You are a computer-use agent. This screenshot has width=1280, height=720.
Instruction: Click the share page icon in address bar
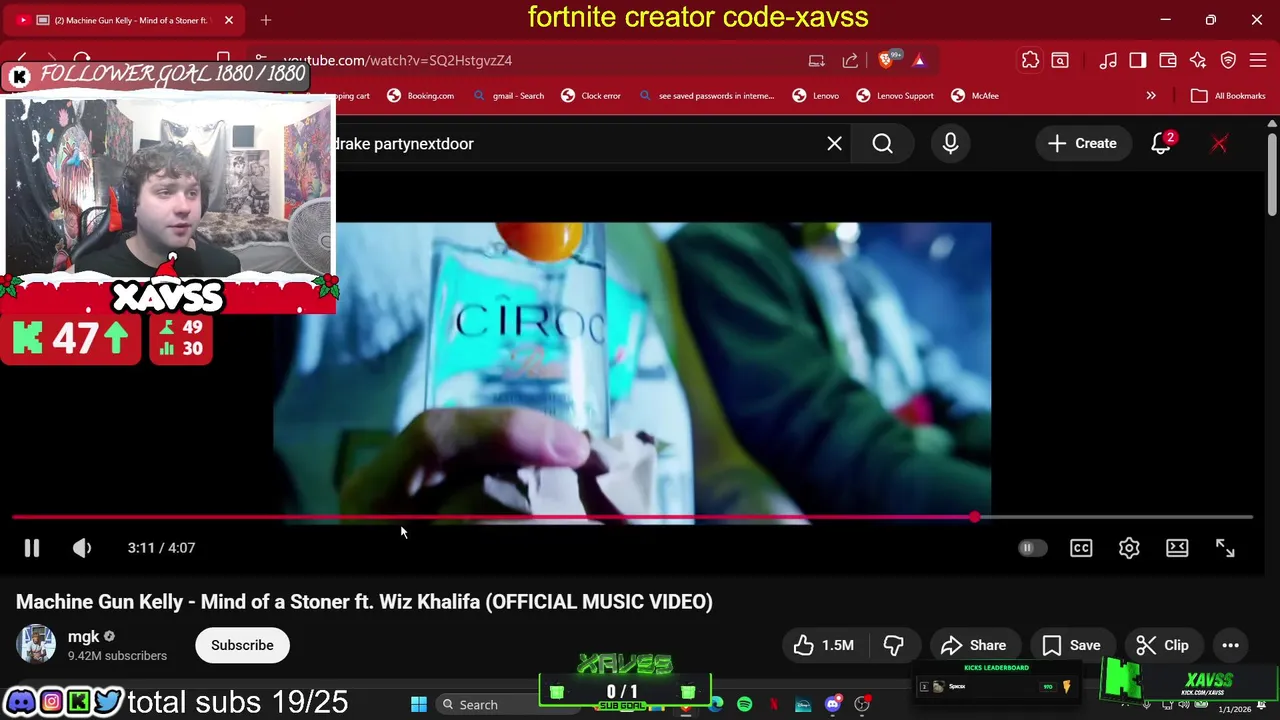tap(850, 60)
